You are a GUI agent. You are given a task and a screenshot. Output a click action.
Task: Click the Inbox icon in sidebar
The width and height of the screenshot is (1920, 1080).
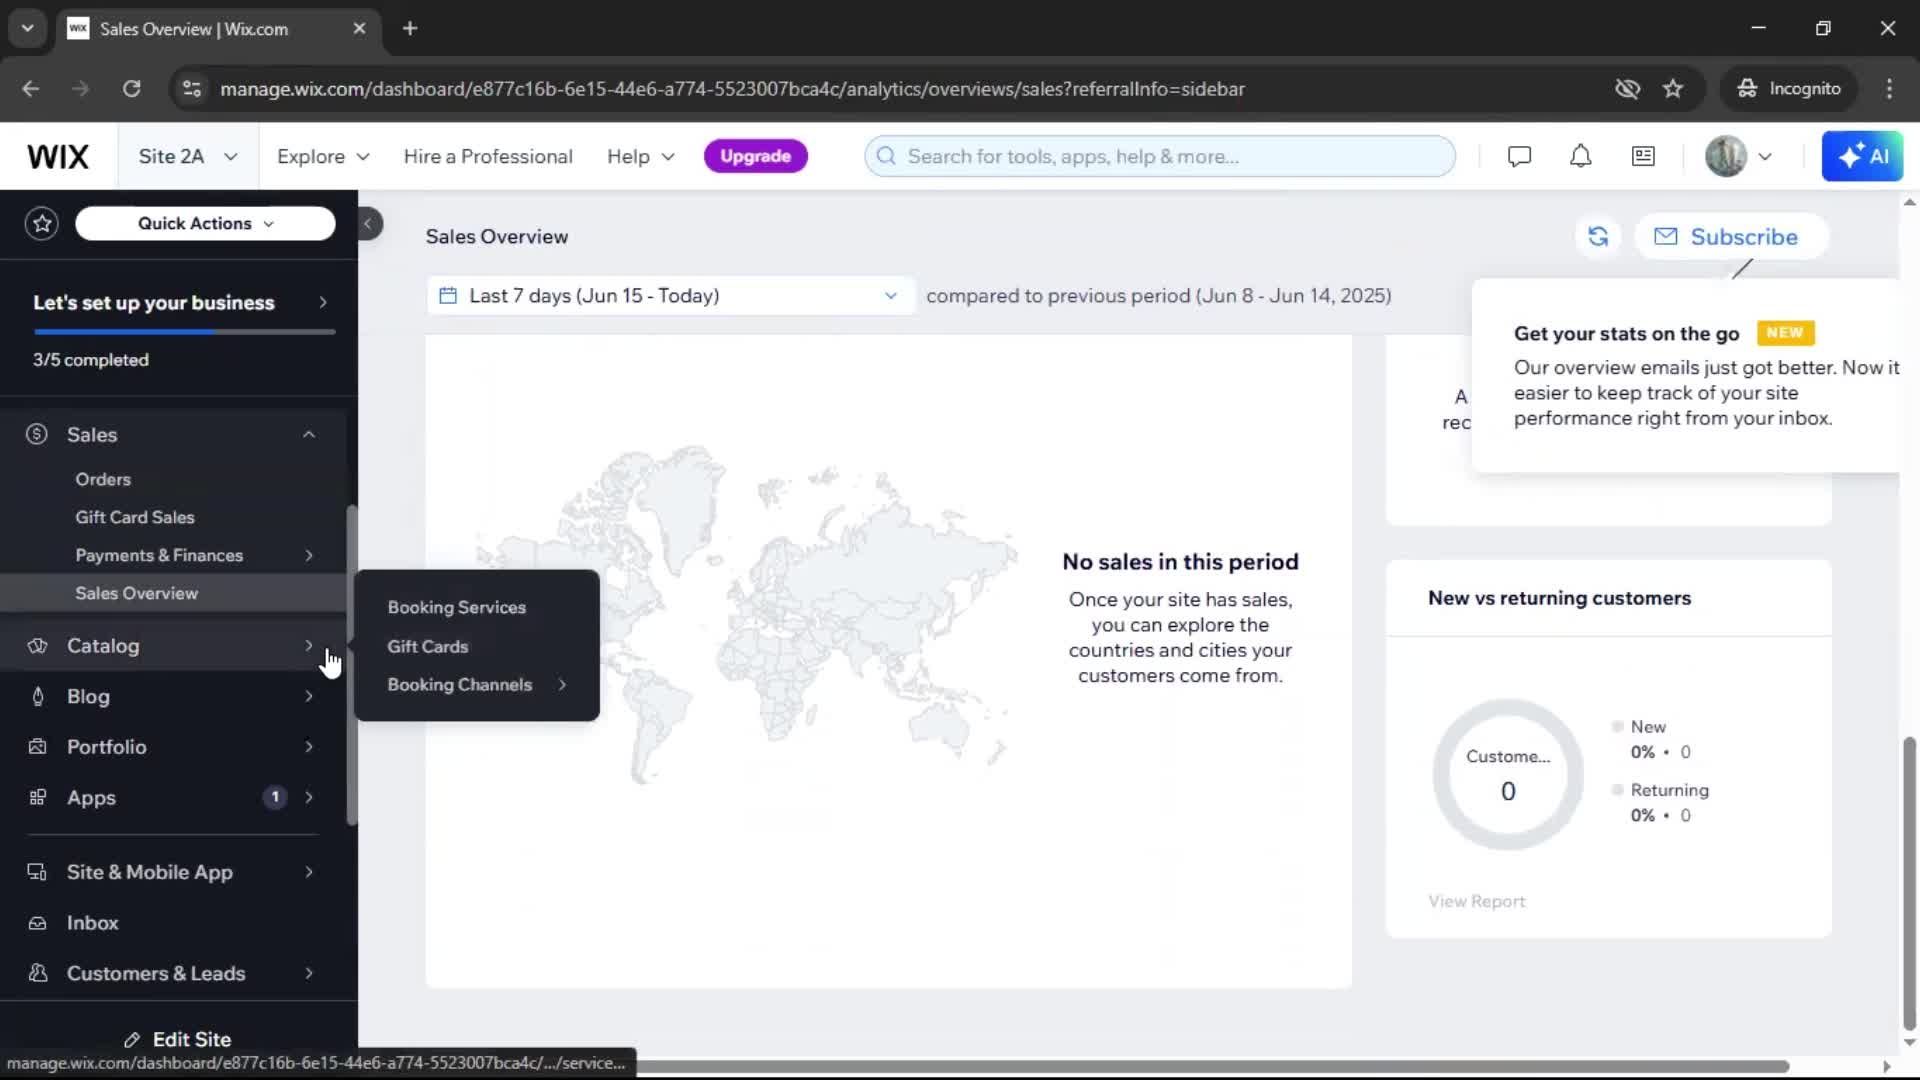click(37, 923)
